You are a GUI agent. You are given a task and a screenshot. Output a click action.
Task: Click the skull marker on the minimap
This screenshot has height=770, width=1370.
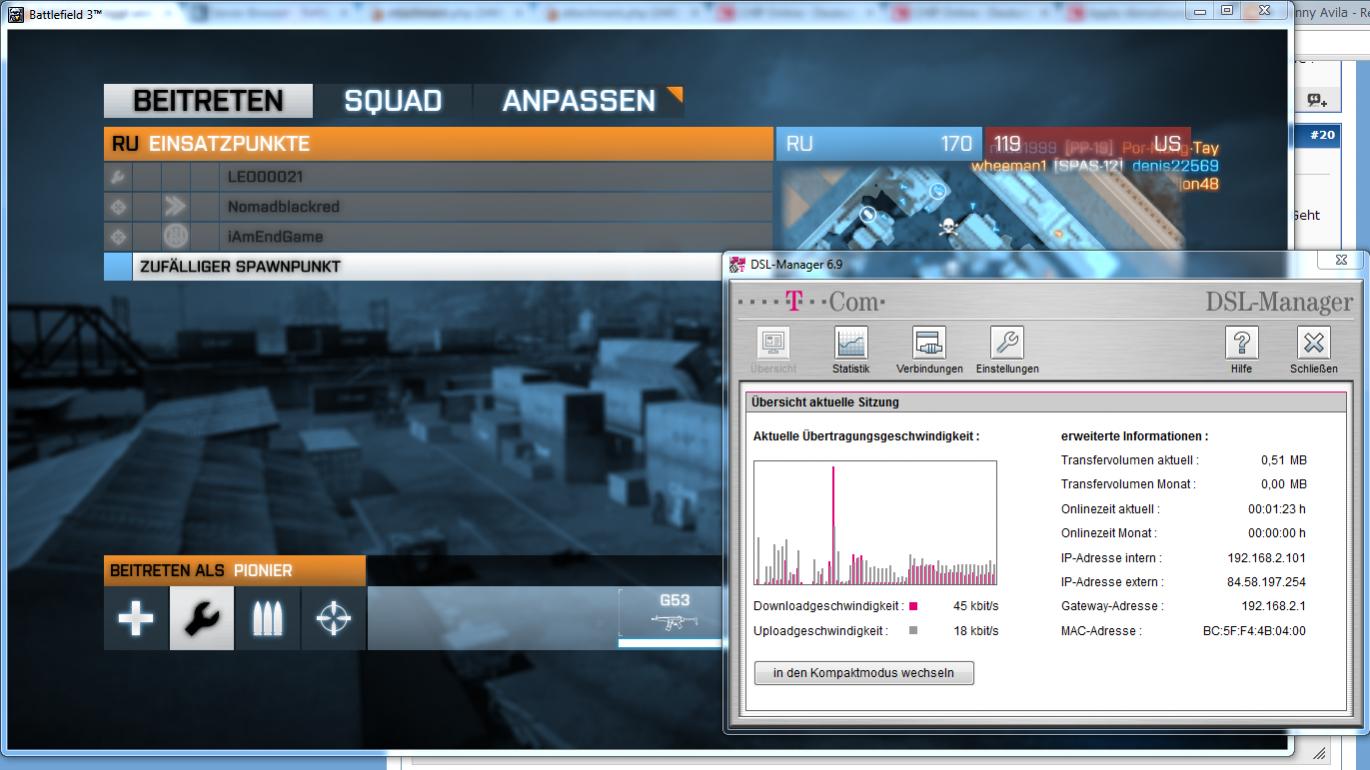tap(947, 229)
